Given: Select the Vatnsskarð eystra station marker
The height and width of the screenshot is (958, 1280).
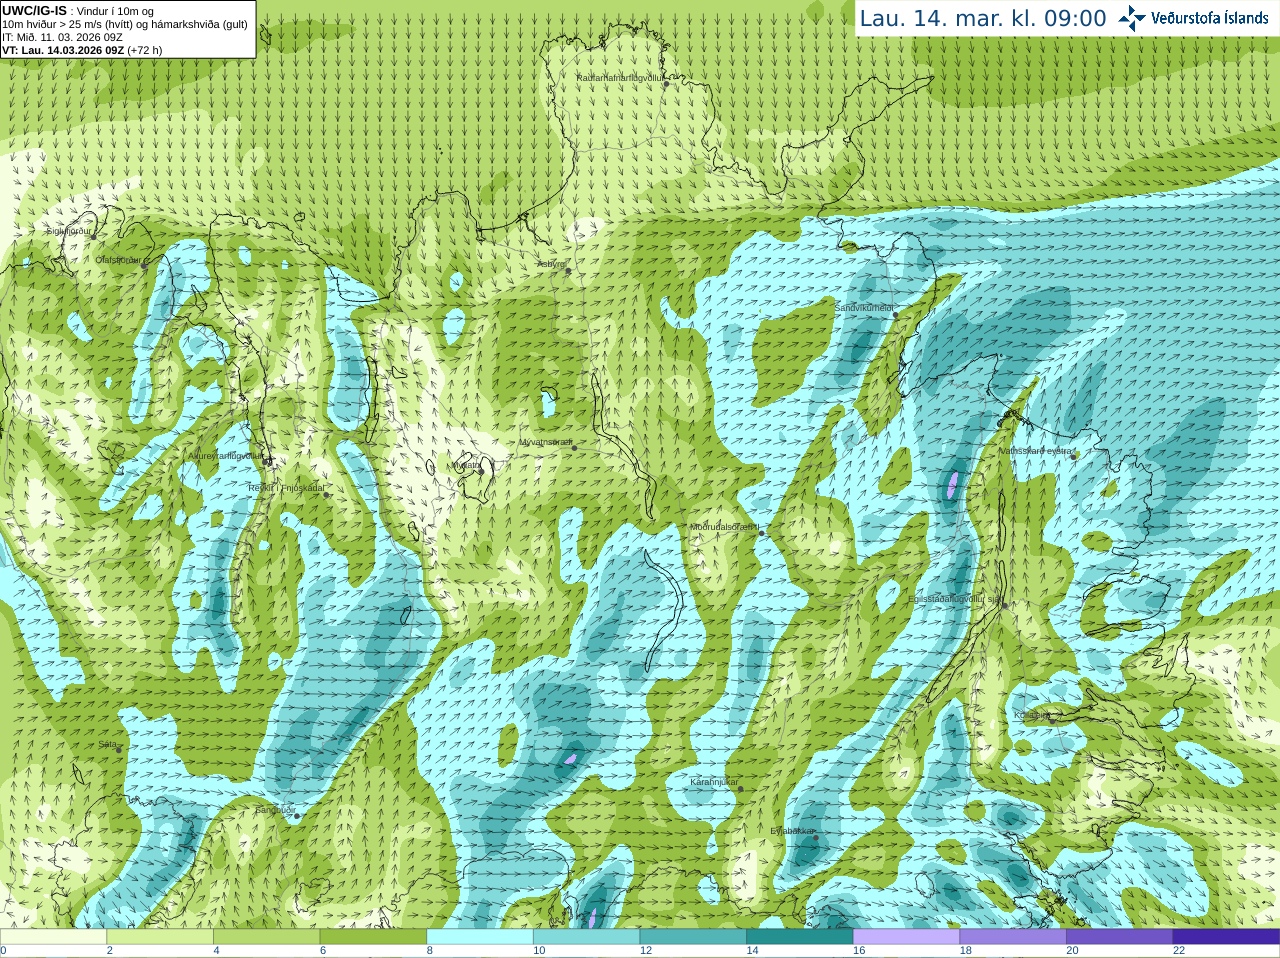Looking at the screenshot, I should (1075, 455).
